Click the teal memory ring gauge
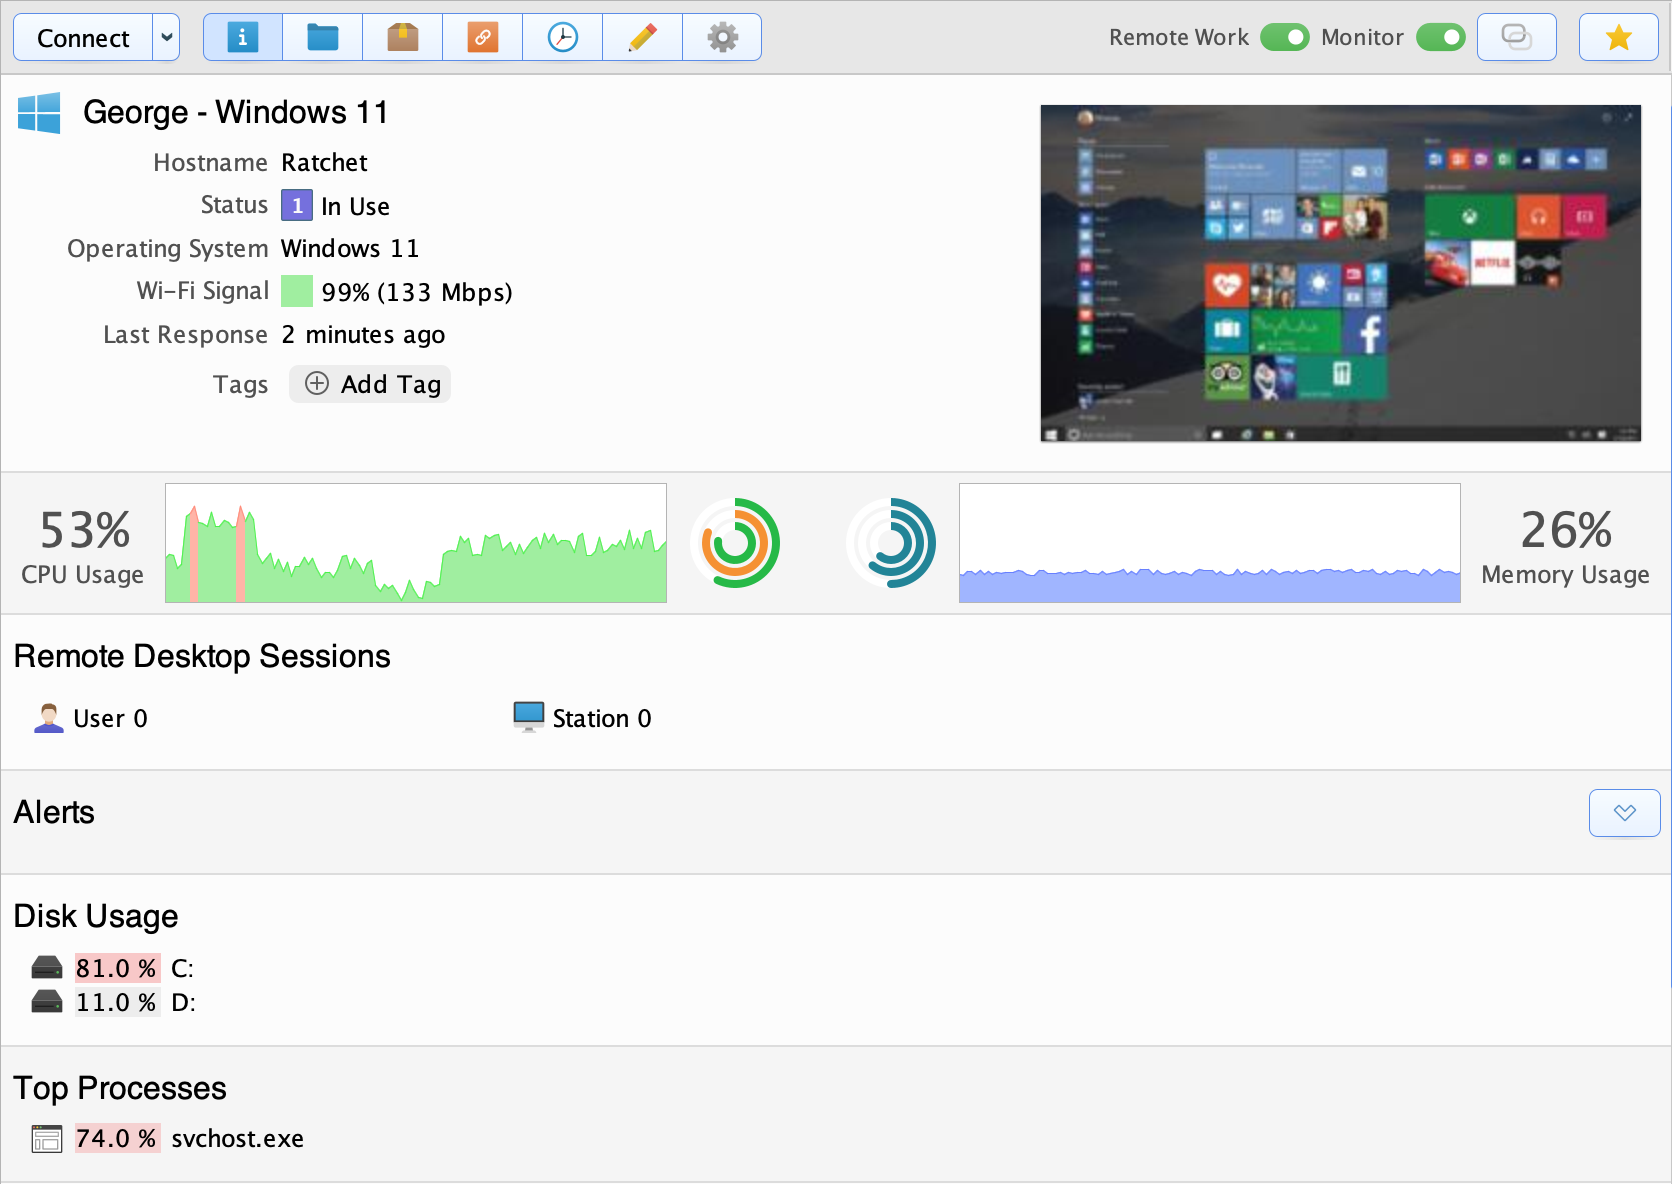 click(891, 543)
